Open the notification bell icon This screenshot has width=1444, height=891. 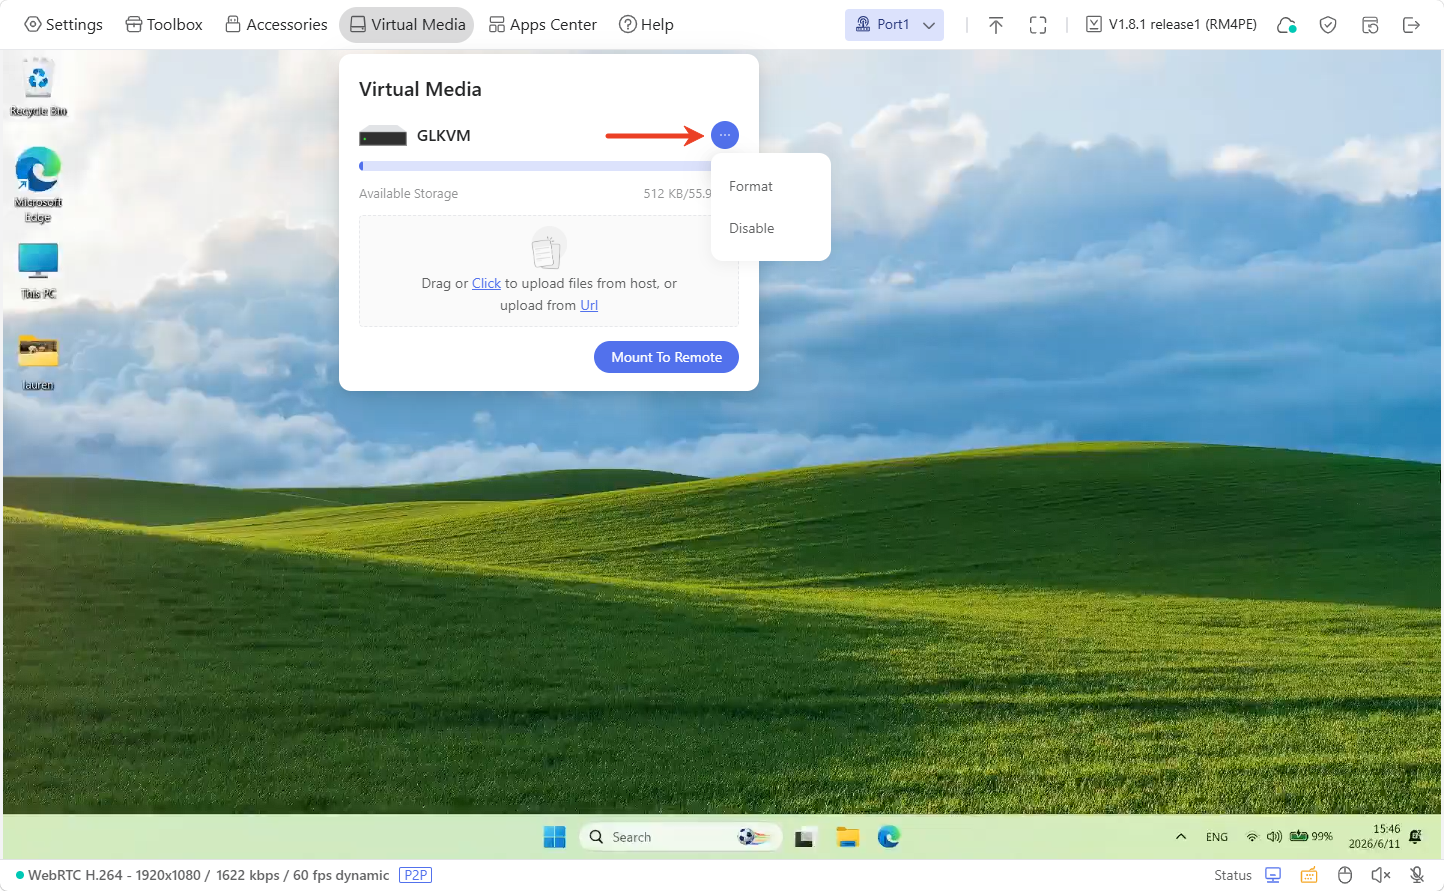(x=1416, y=837)
